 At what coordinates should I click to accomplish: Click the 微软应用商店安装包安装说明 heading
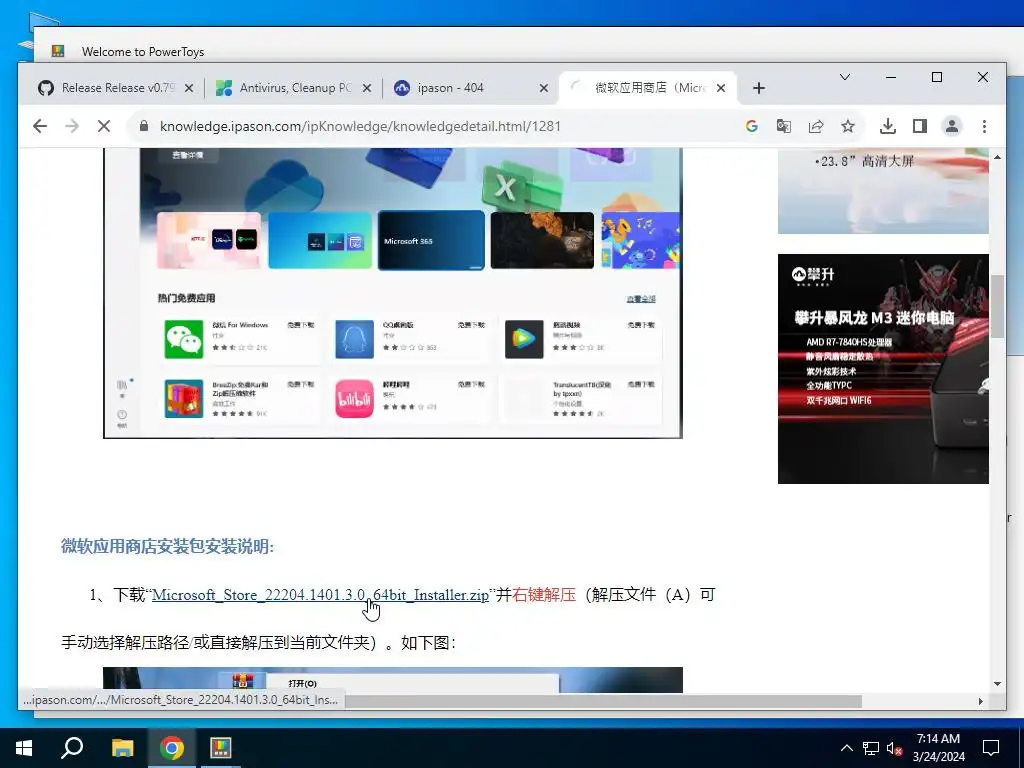point(167,547)
